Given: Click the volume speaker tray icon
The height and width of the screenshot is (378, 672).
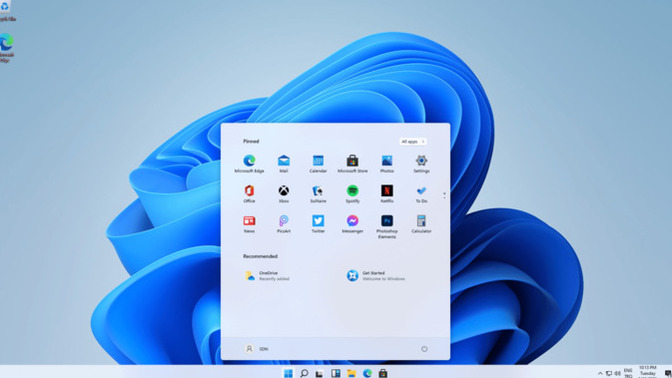Looking at the screenshot, I should pos(618,374).
